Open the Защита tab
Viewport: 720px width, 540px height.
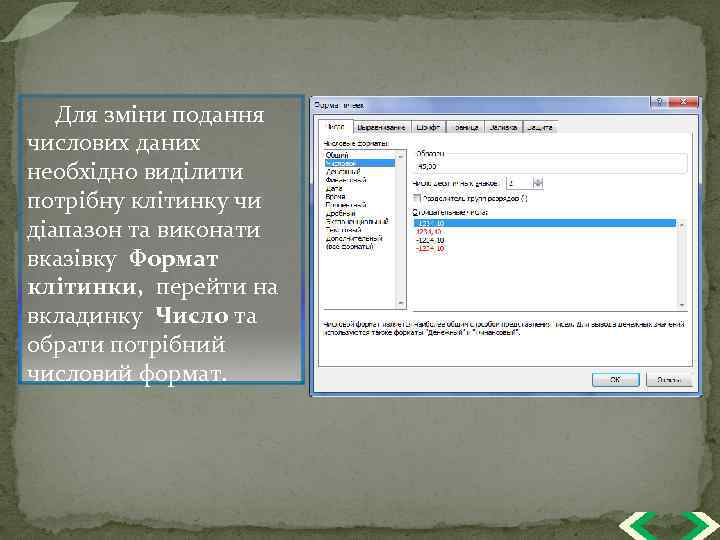(x=540, y=128)
